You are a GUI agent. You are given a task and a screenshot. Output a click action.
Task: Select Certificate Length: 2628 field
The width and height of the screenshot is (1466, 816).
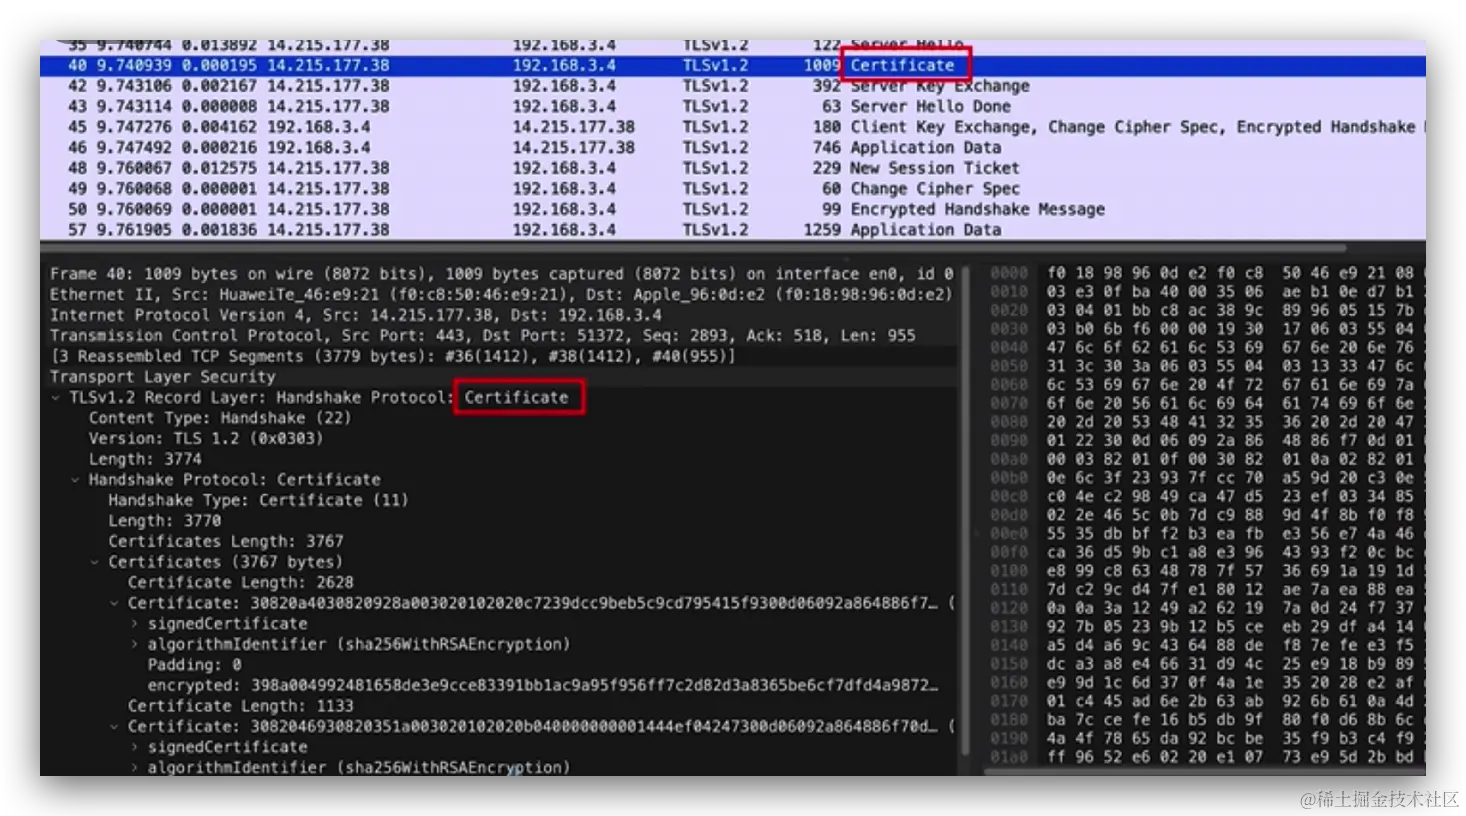pyautogui.click(x=240, y=583)
